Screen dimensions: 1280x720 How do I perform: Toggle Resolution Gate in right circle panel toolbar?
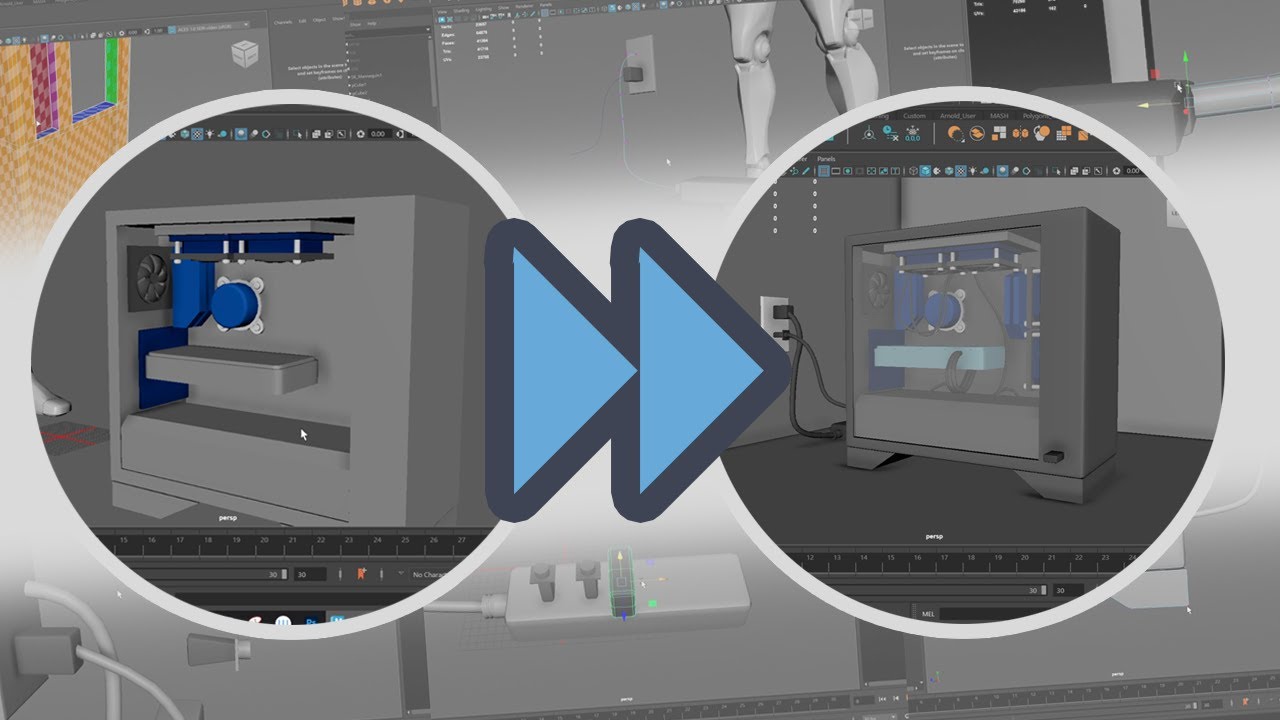point(847,170)
